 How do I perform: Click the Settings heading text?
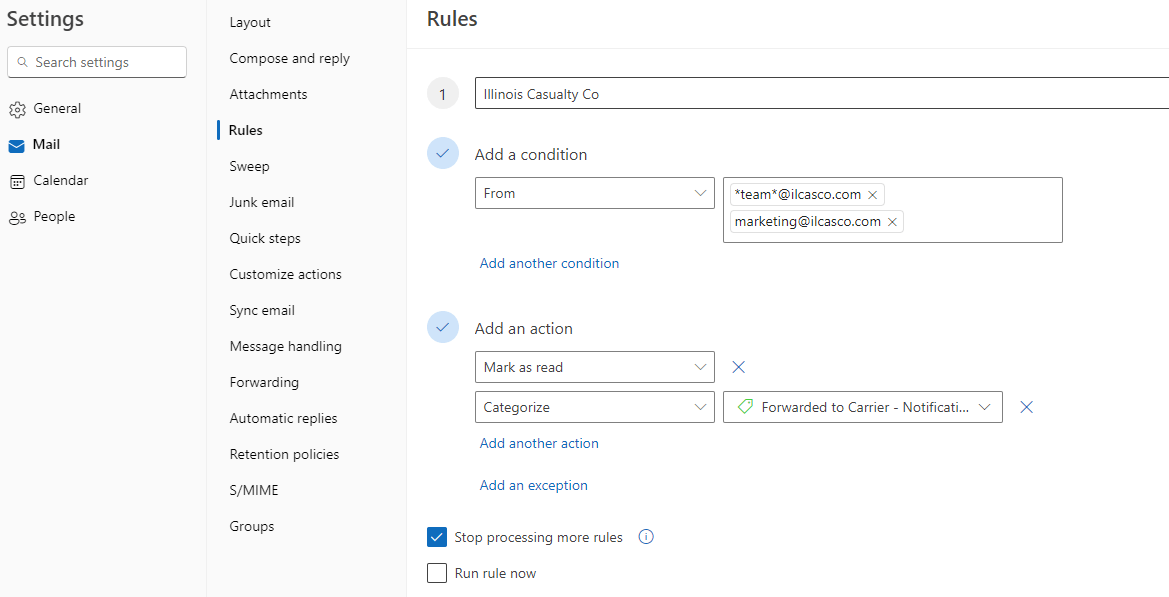(45, 19)
